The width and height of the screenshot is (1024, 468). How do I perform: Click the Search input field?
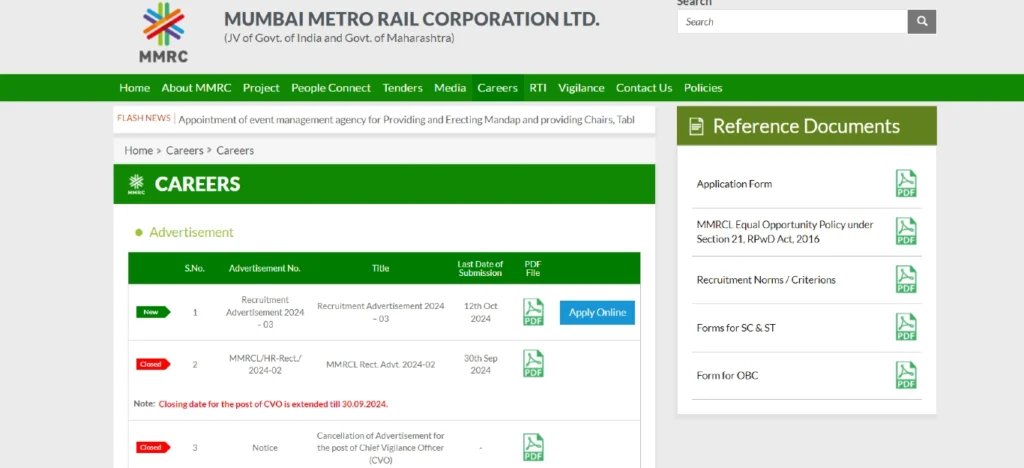coord(792,22)
